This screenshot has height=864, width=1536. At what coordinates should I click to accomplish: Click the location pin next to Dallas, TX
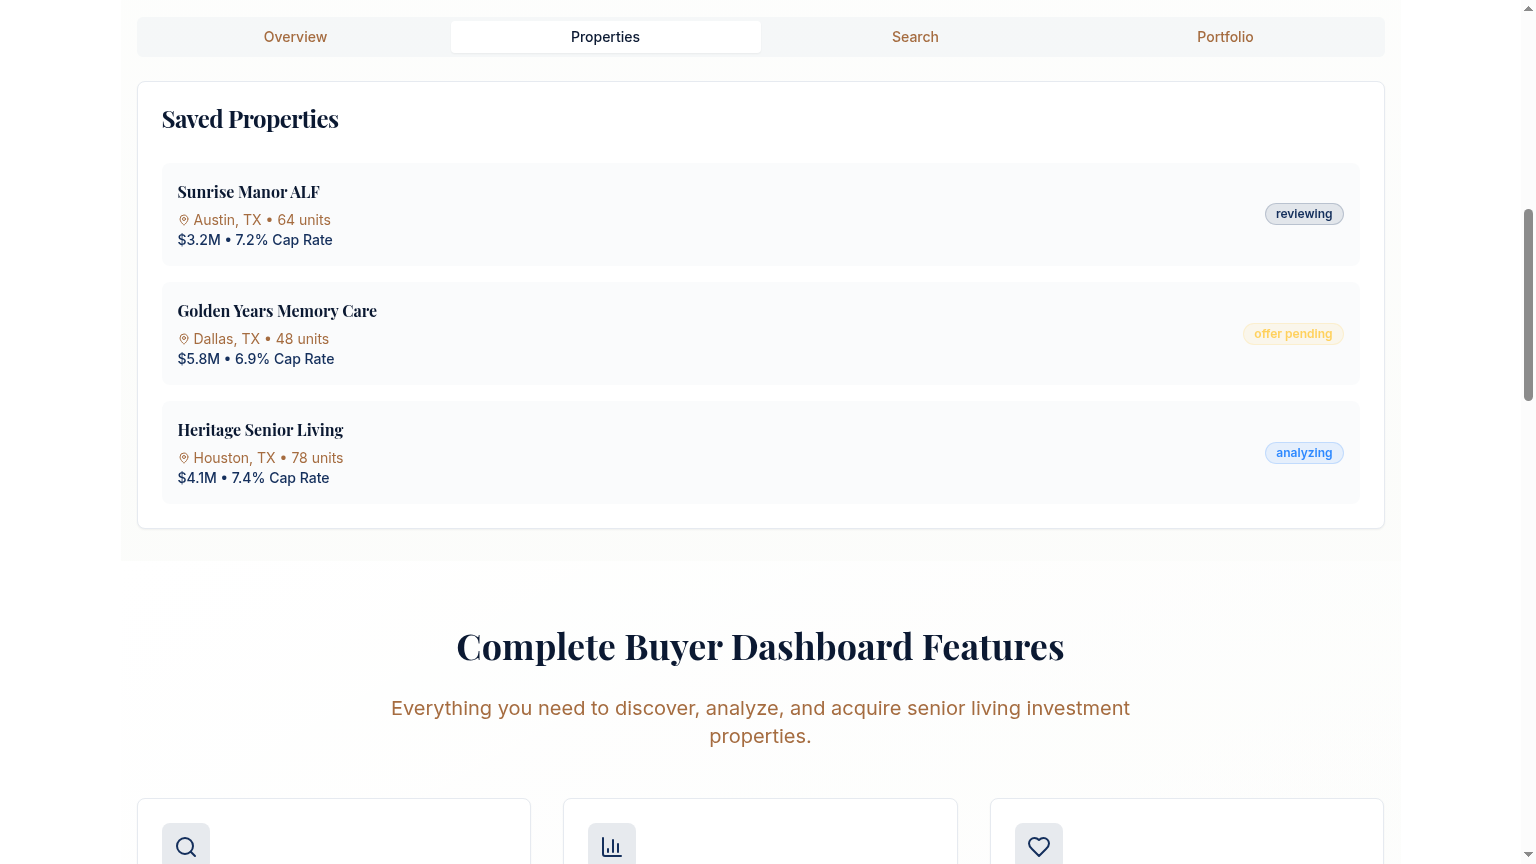click(x=184, y=339)
